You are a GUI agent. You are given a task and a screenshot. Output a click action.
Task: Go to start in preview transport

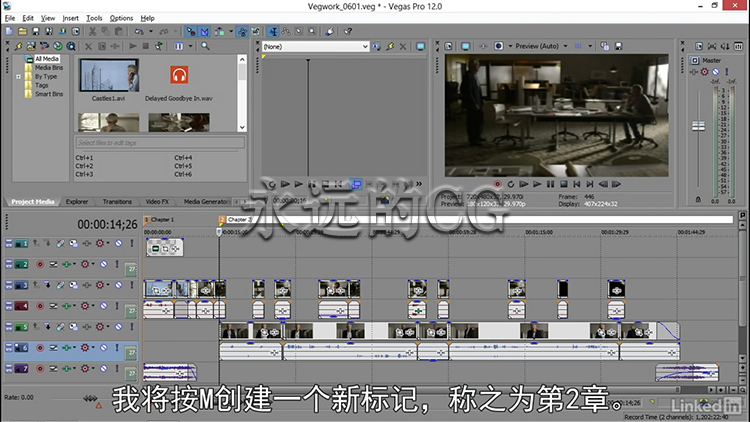577,184
